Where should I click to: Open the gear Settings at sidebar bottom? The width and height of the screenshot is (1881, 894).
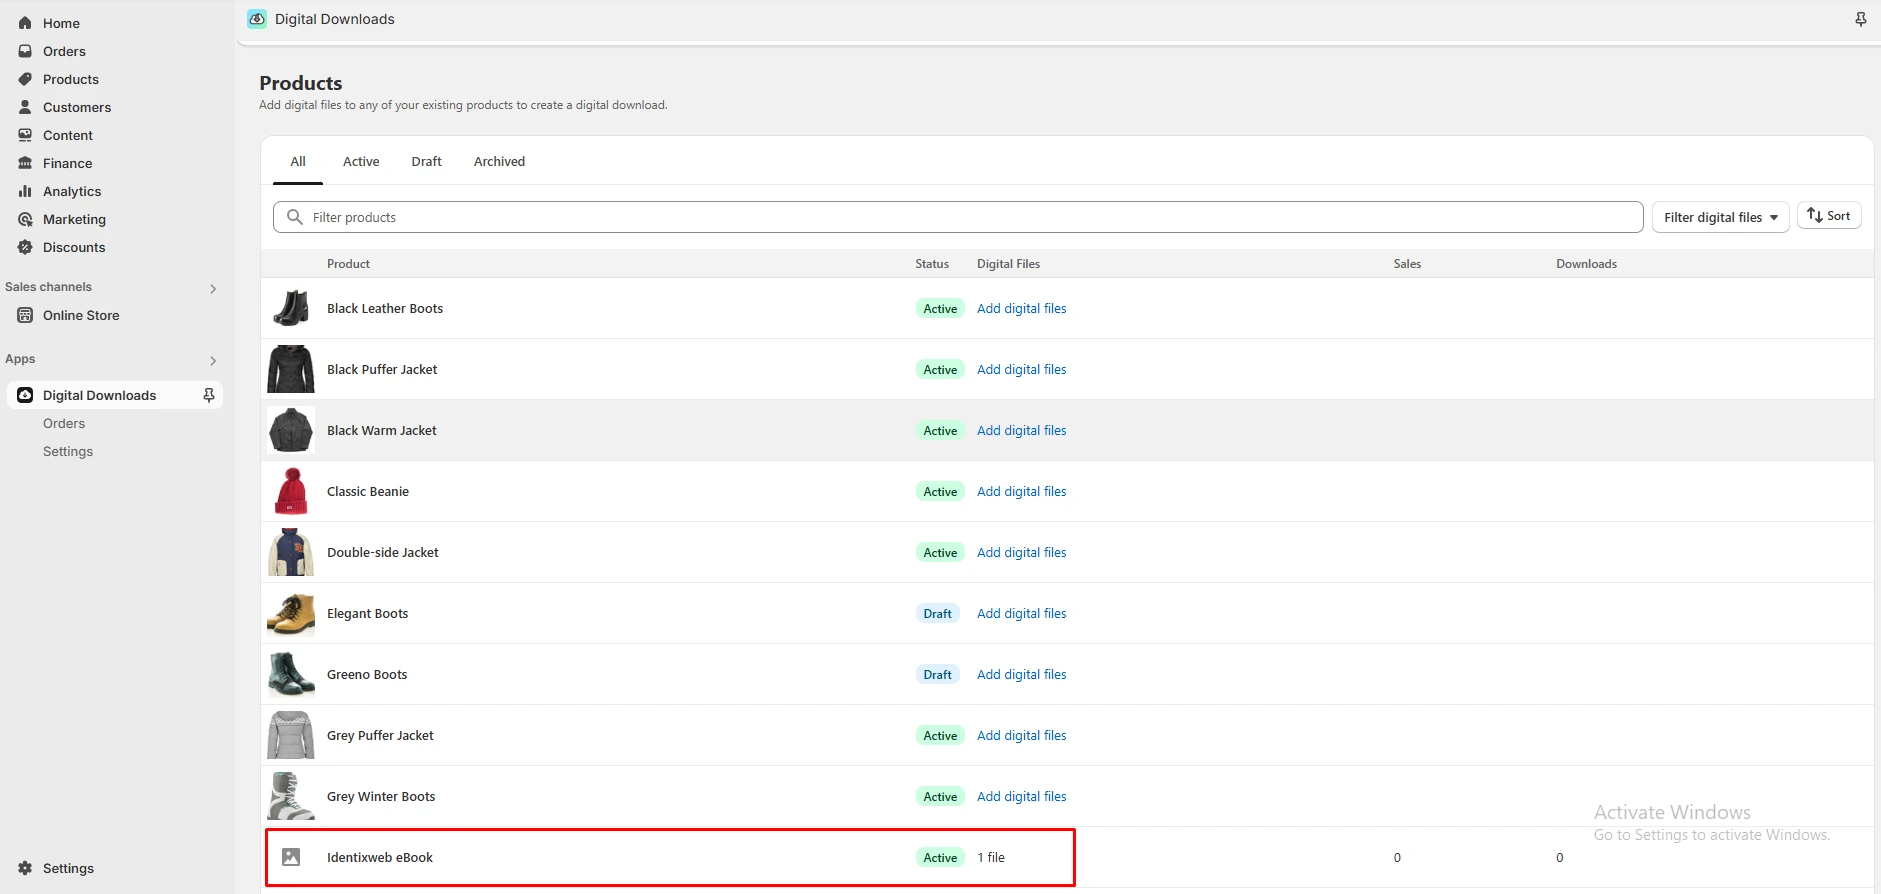(x=25, y=868)
